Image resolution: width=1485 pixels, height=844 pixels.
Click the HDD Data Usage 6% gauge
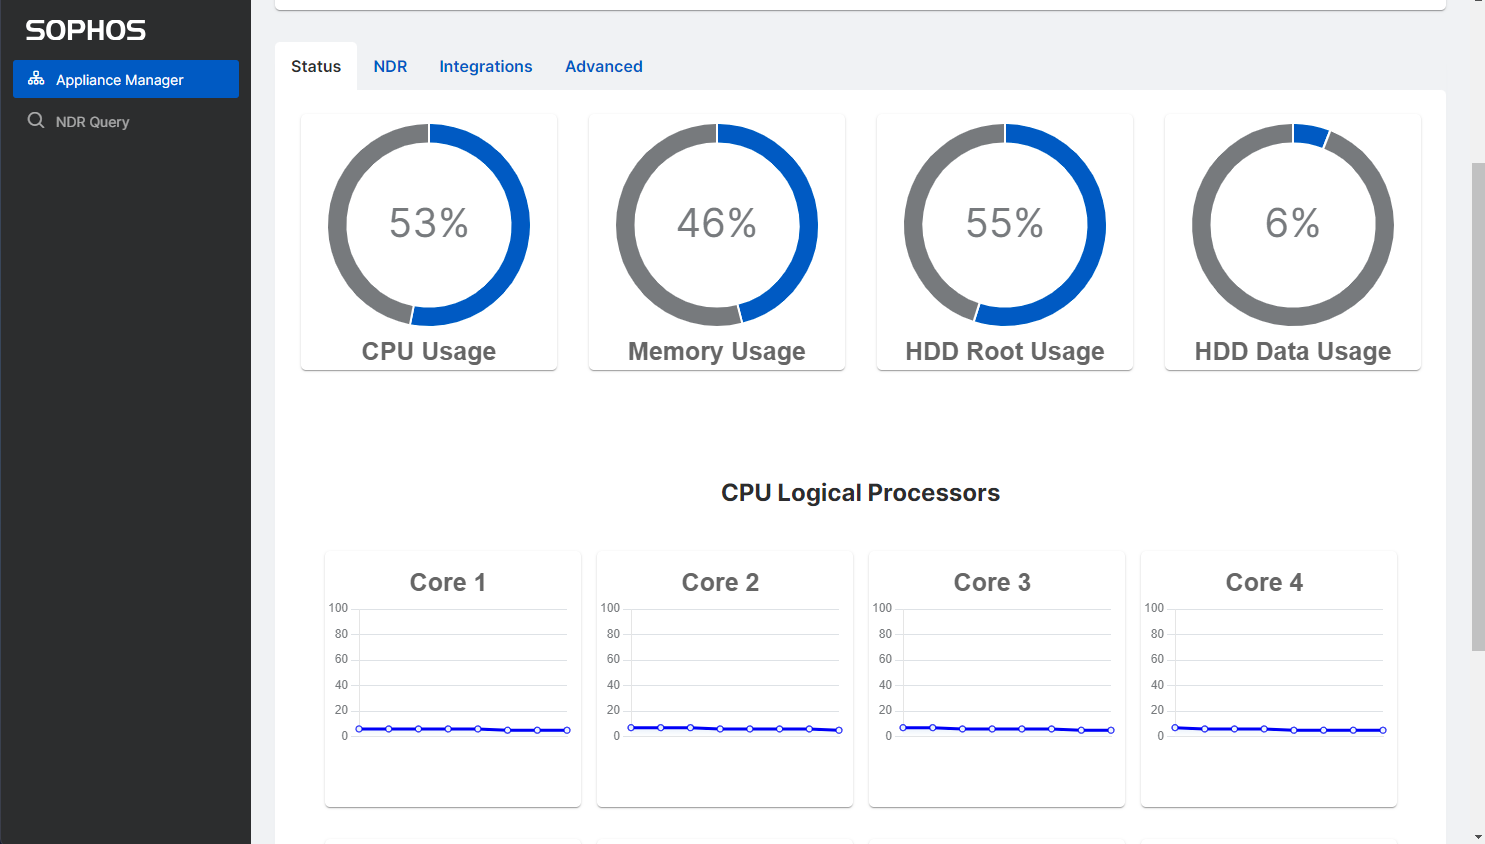[1293, 225]
